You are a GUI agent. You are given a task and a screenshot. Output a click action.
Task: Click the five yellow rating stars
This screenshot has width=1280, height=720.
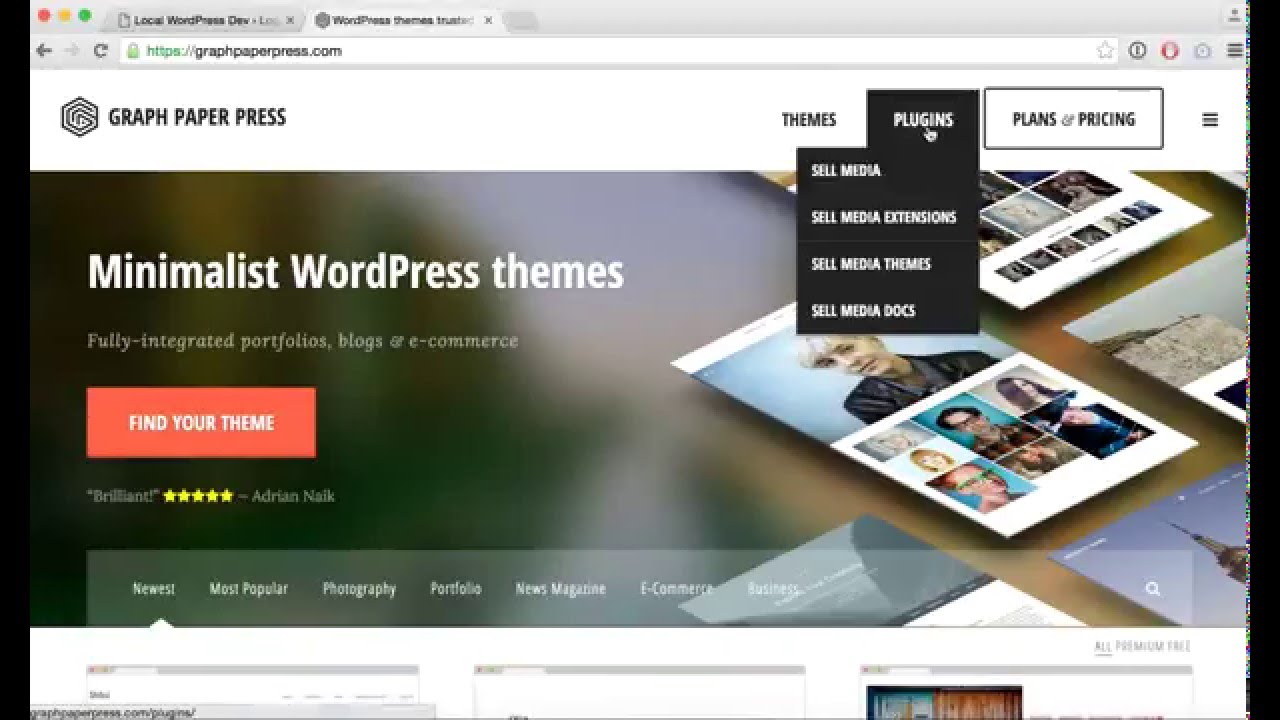point(198,496)
